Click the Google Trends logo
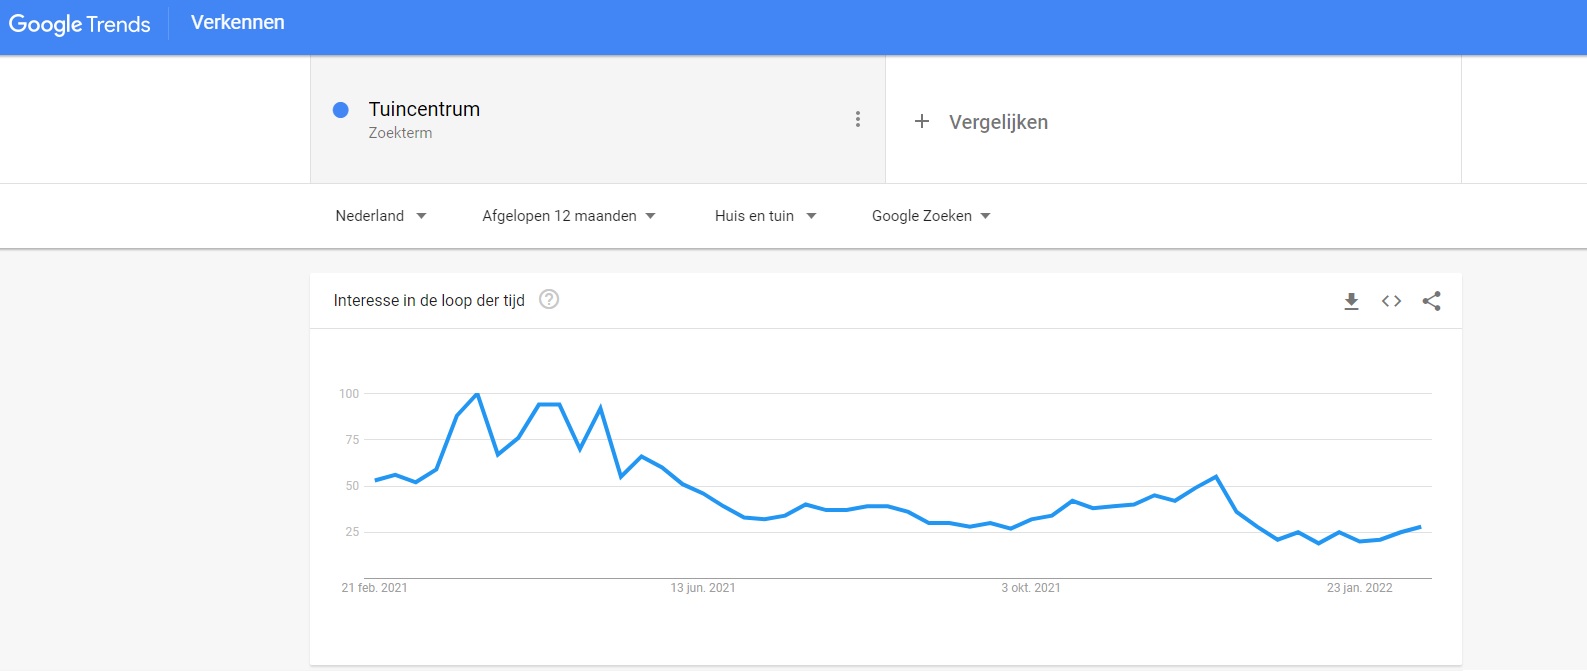The width and height of the screenshot is (1587, 671). click(x=80, y=24)
